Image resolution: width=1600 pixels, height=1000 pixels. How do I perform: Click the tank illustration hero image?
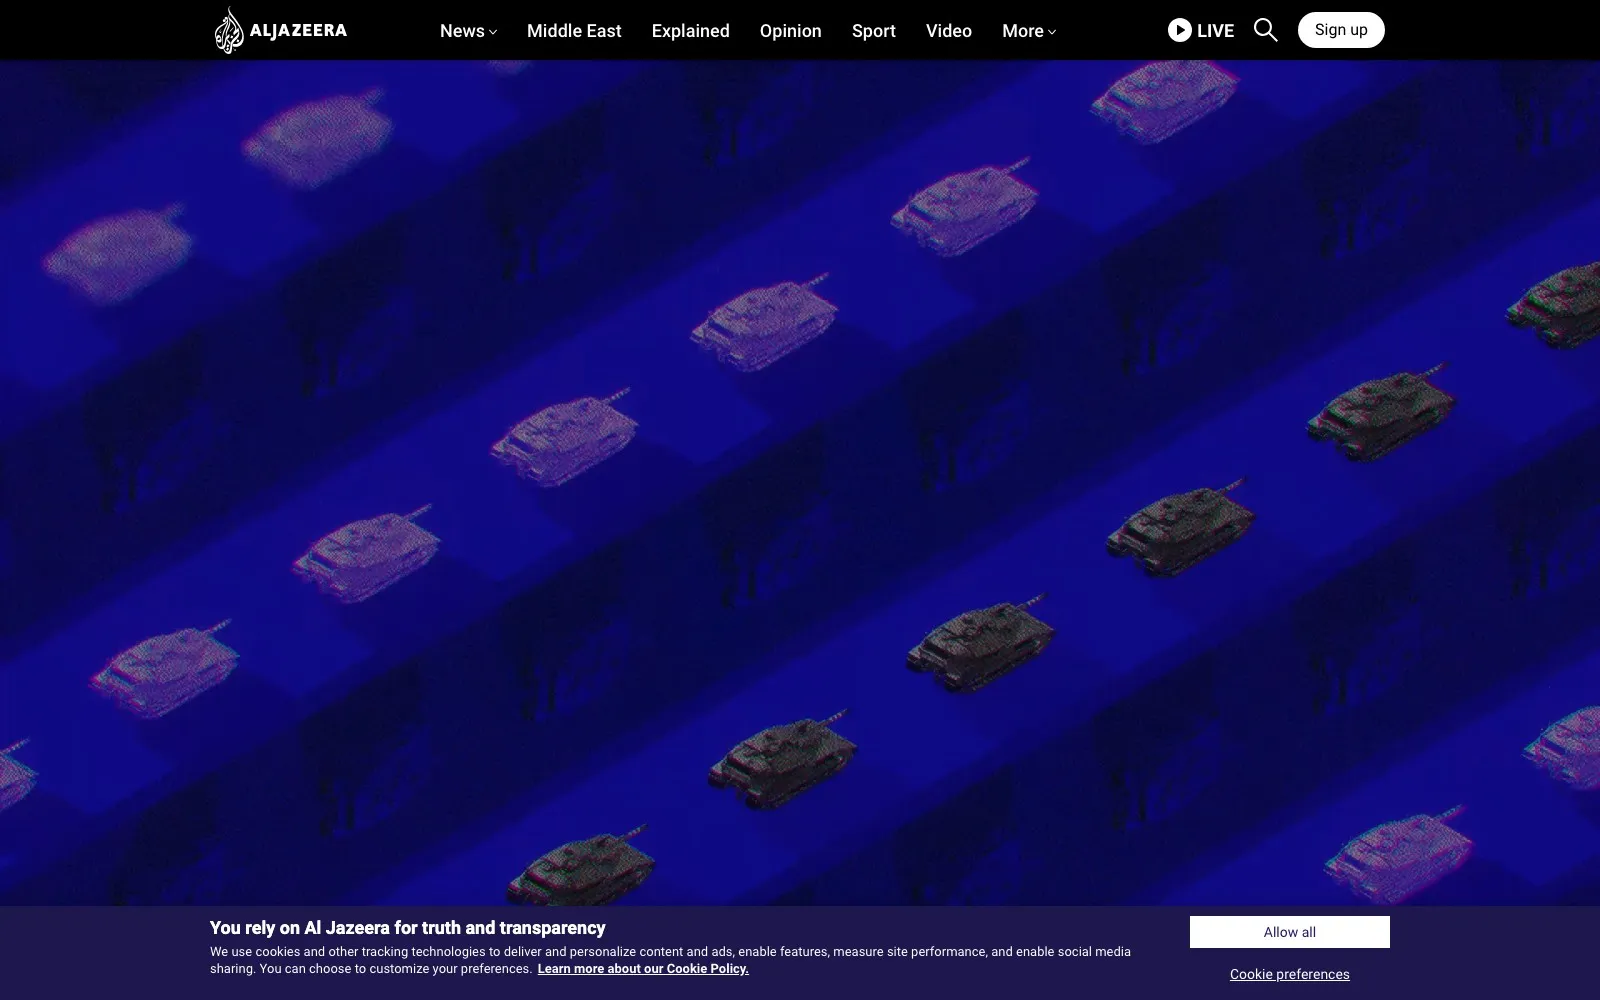click(x=800, y=483)
